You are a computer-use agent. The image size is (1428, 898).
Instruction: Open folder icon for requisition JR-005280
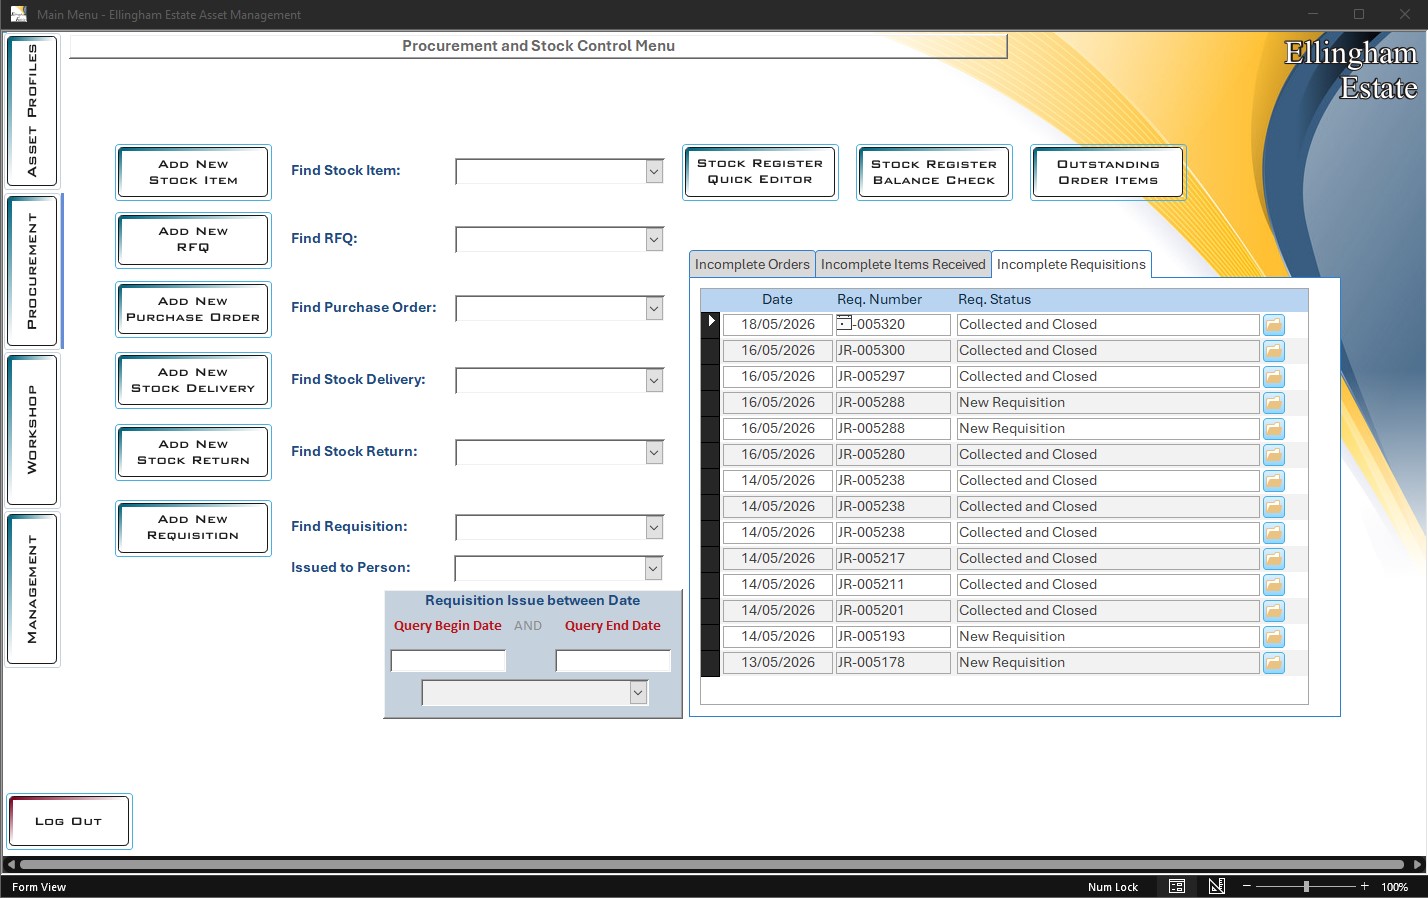(1273, 455)
